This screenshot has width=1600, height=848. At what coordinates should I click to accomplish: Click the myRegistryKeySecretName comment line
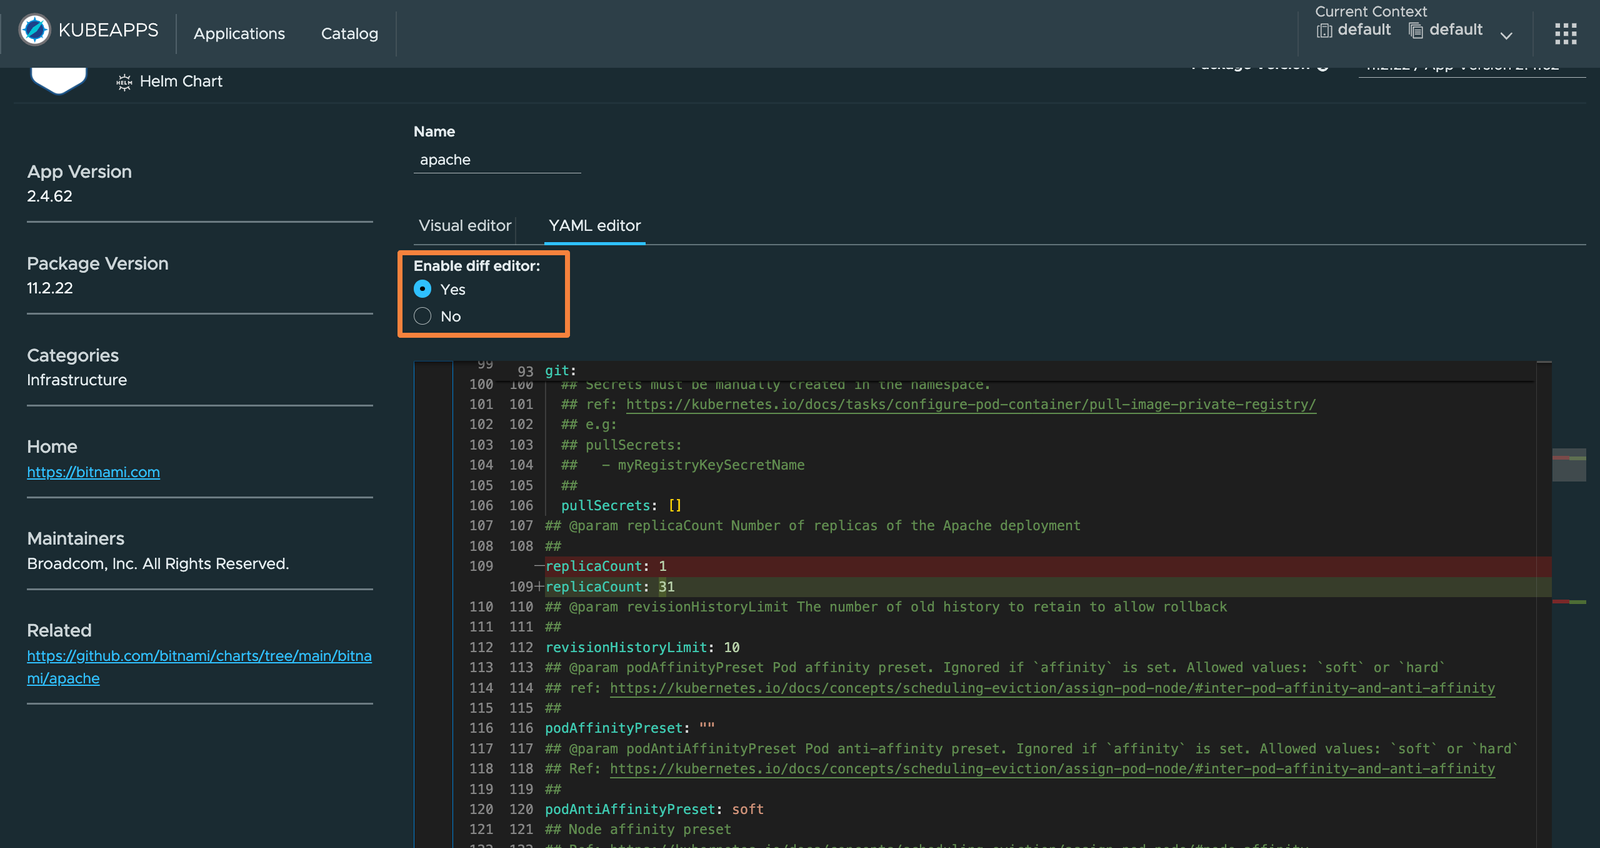pos(683,465)
